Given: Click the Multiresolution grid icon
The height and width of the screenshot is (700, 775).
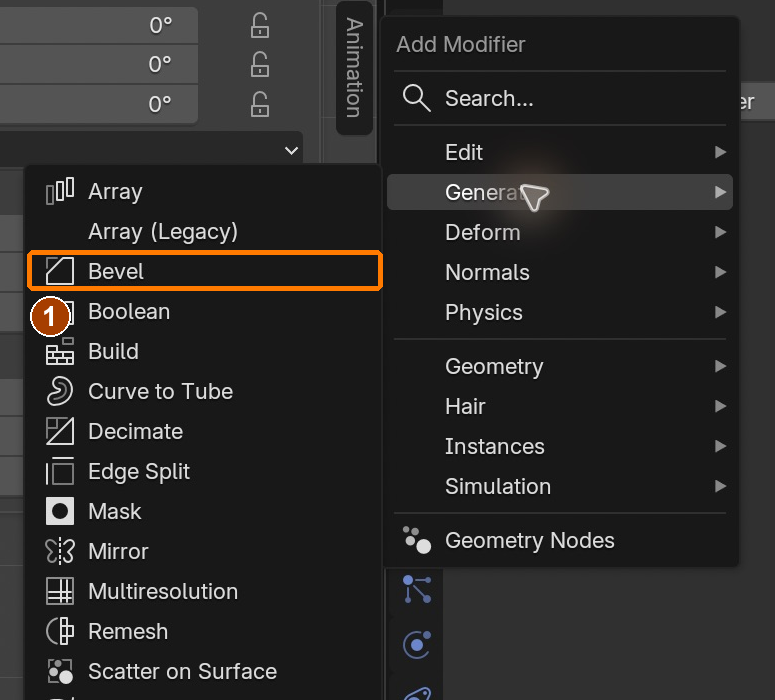Looking at the screenshot, I should click(x=60, y=591).
